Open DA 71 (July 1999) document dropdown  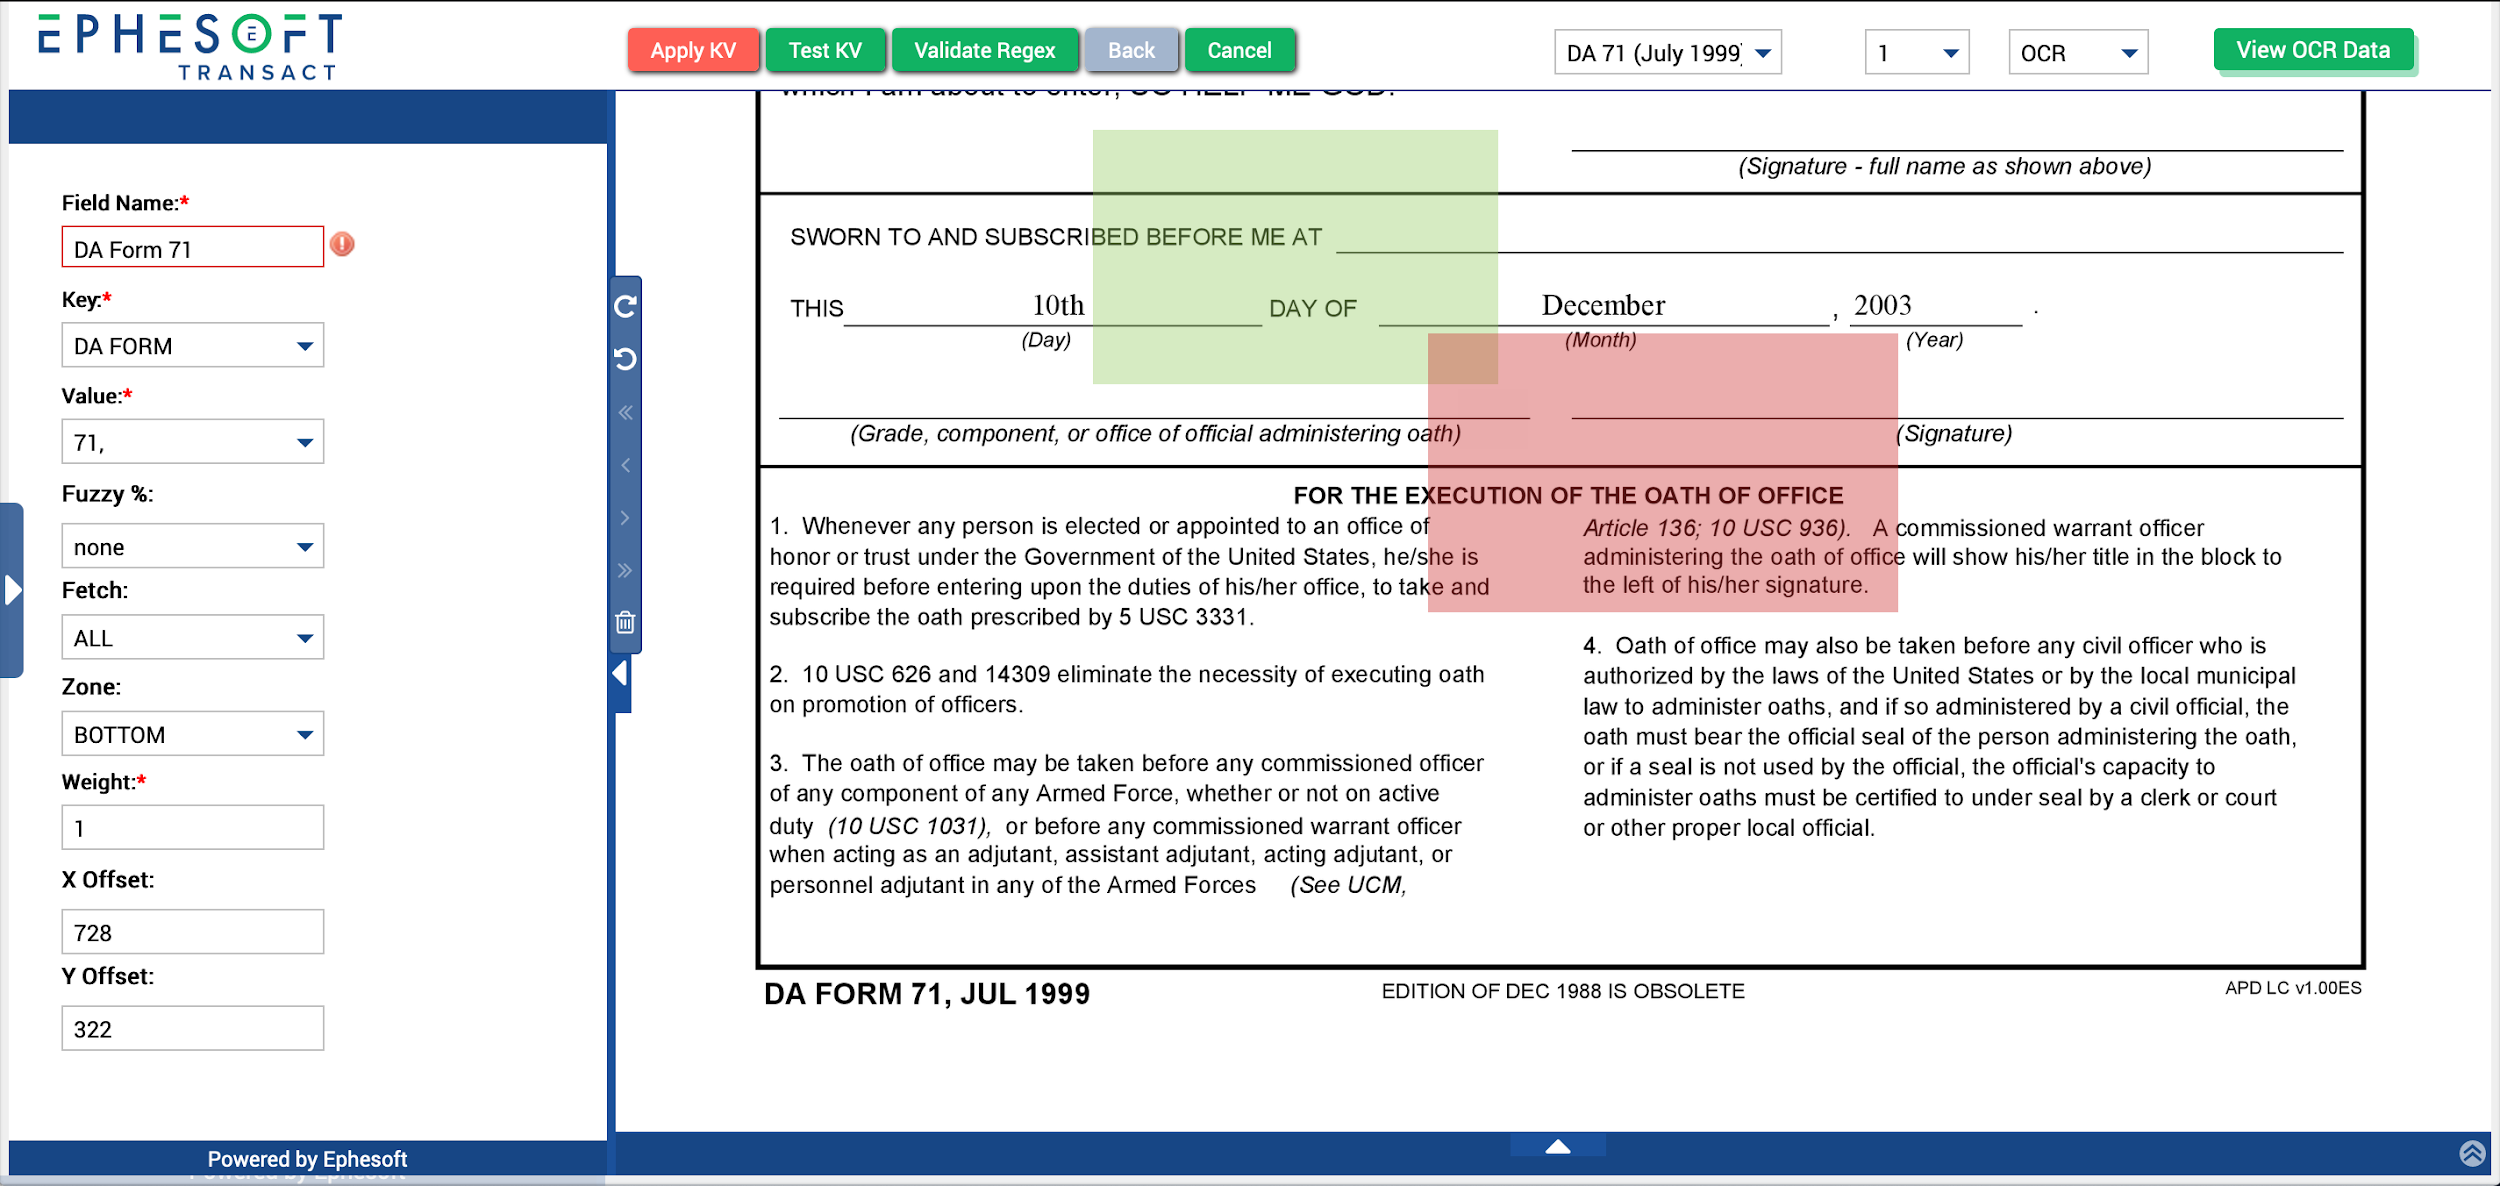click(1668, 53)
